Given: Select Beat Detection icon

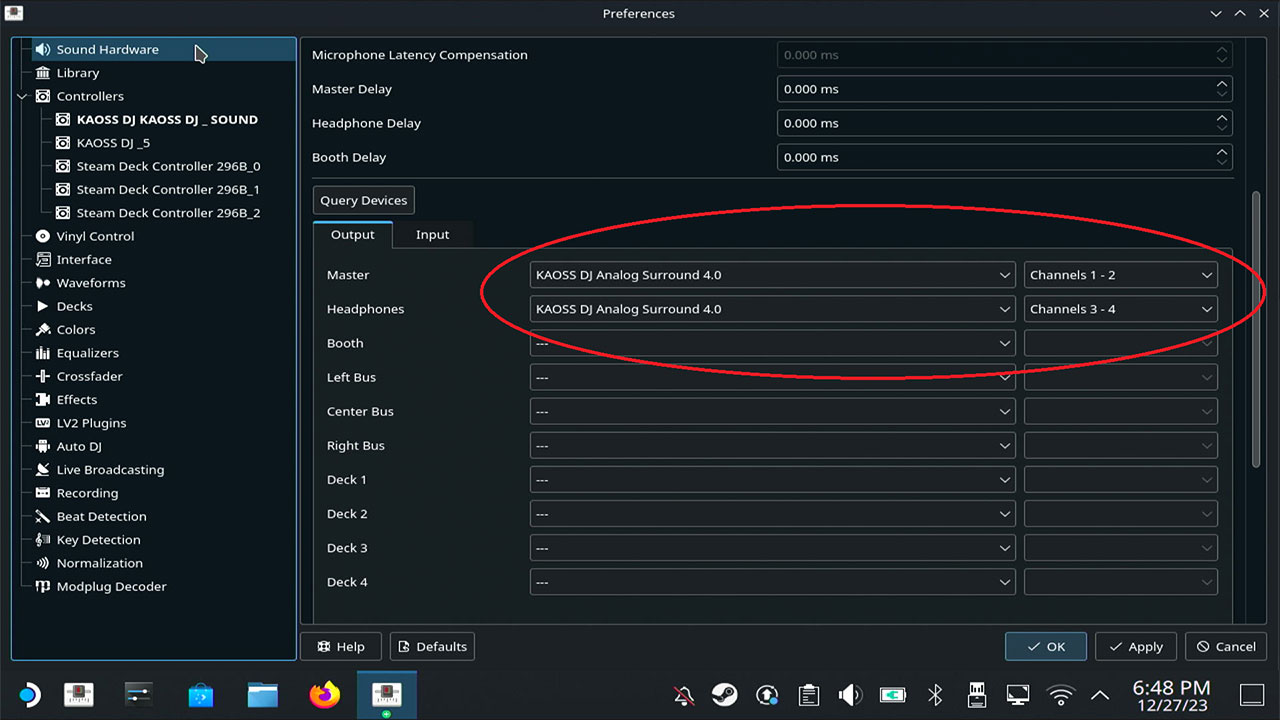Looking at the screenshot, I should (x=42, y=517).
